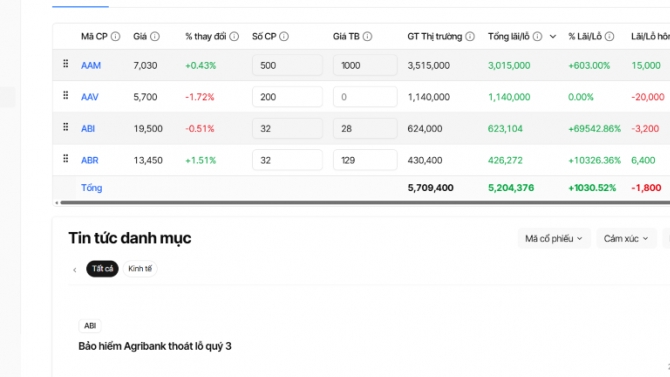The image size is (670, 377).
Task: Click the +1030.52% total percent value
Action: [592, 188]
